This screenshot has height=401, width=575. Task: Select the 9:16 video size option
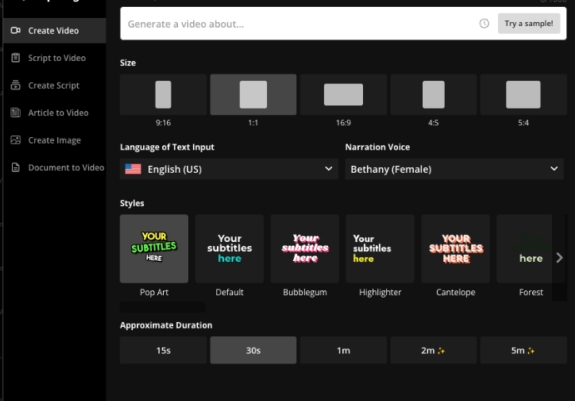[163, 95]
